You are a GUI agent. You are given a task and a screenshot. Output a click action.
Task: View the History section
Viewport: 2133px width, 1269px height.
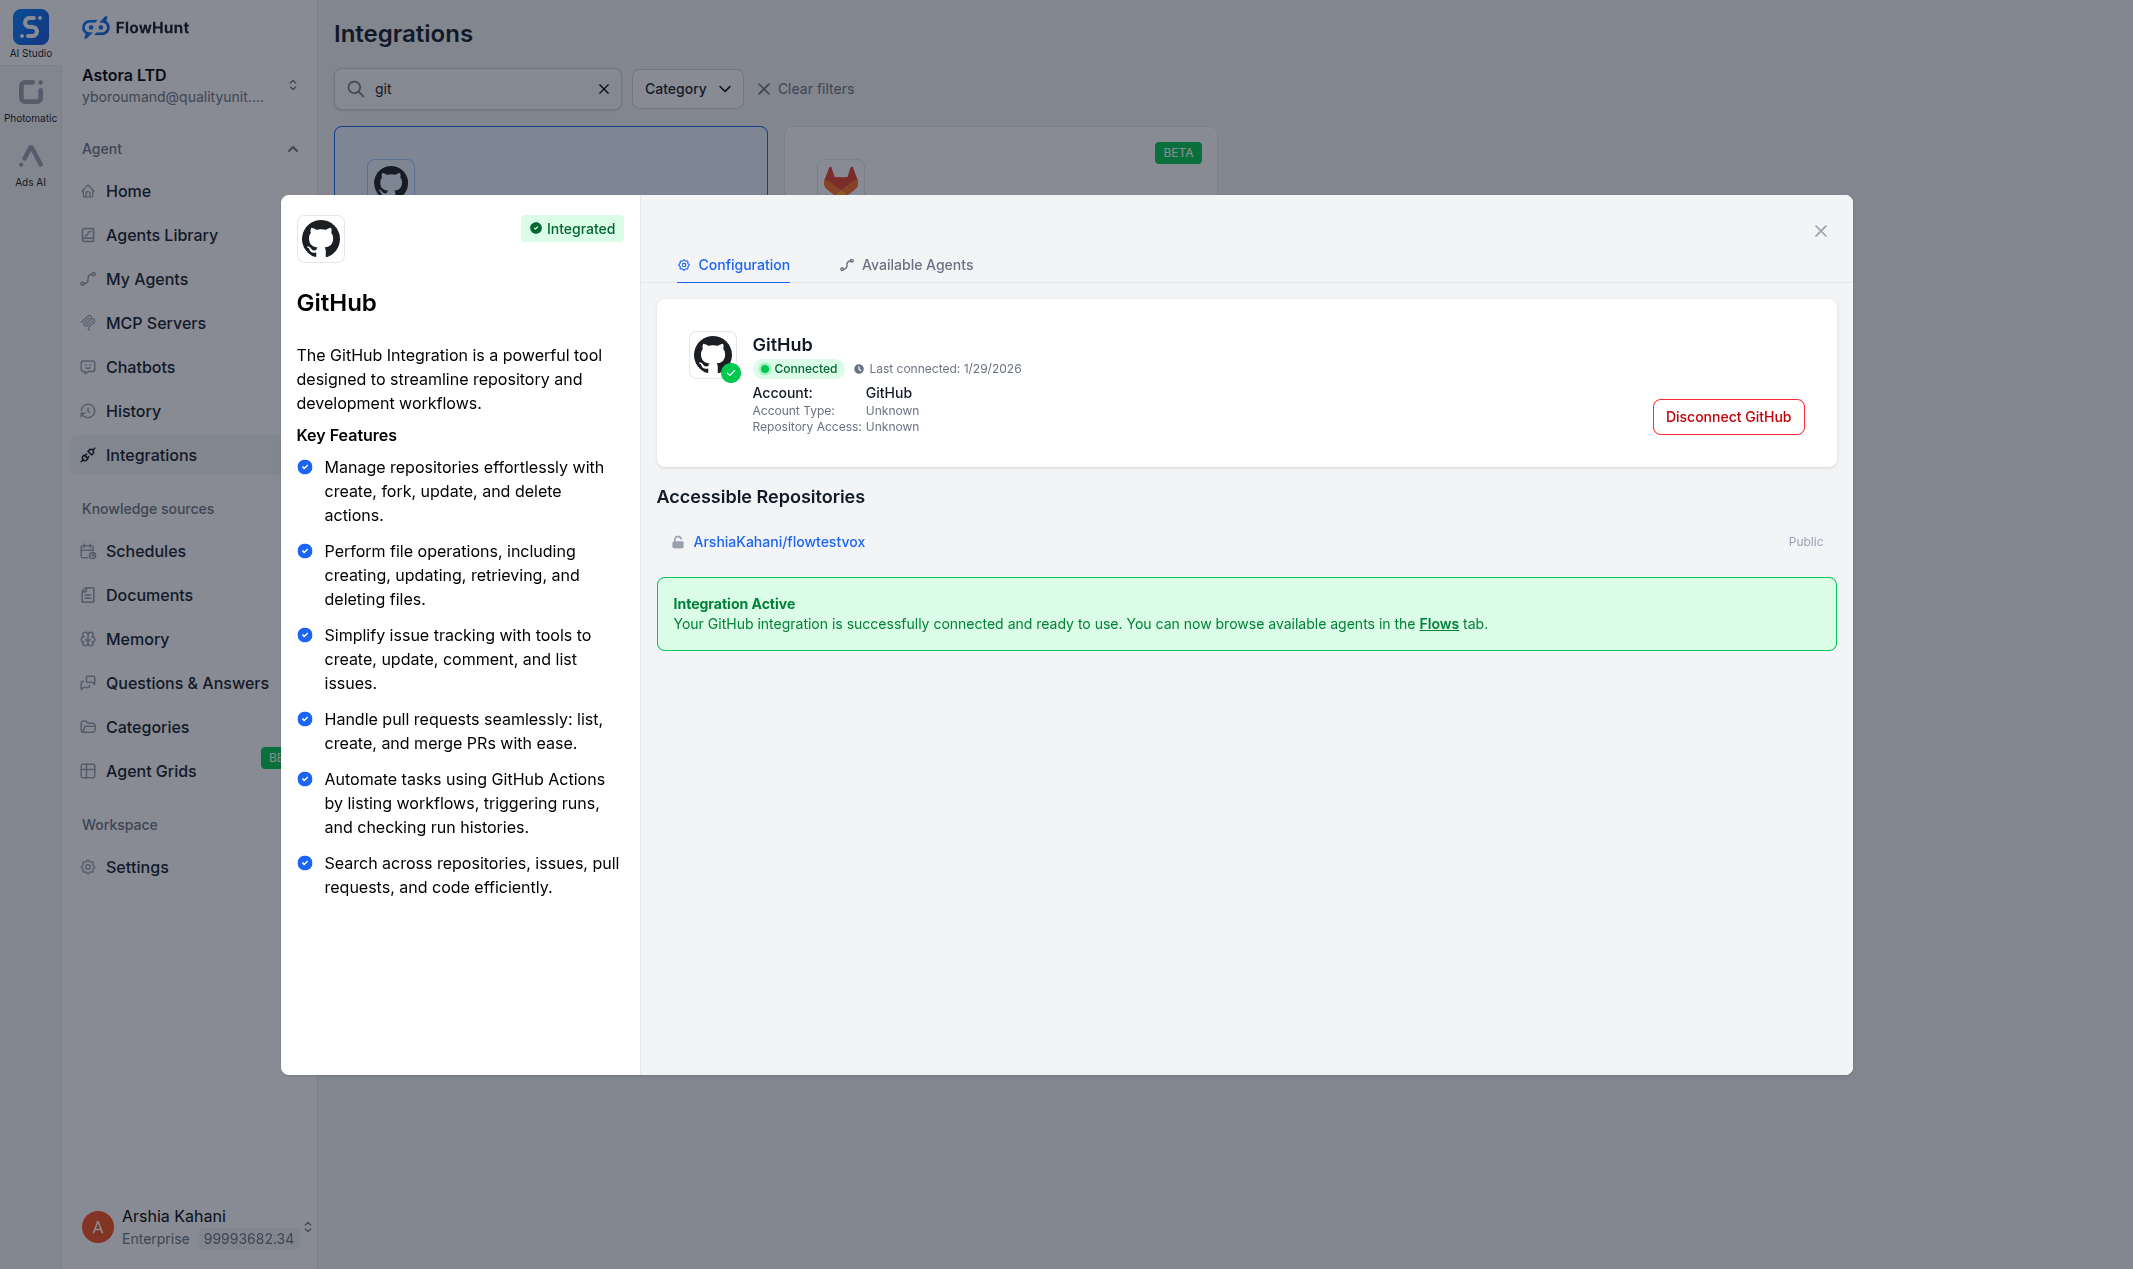click(135, 411)
